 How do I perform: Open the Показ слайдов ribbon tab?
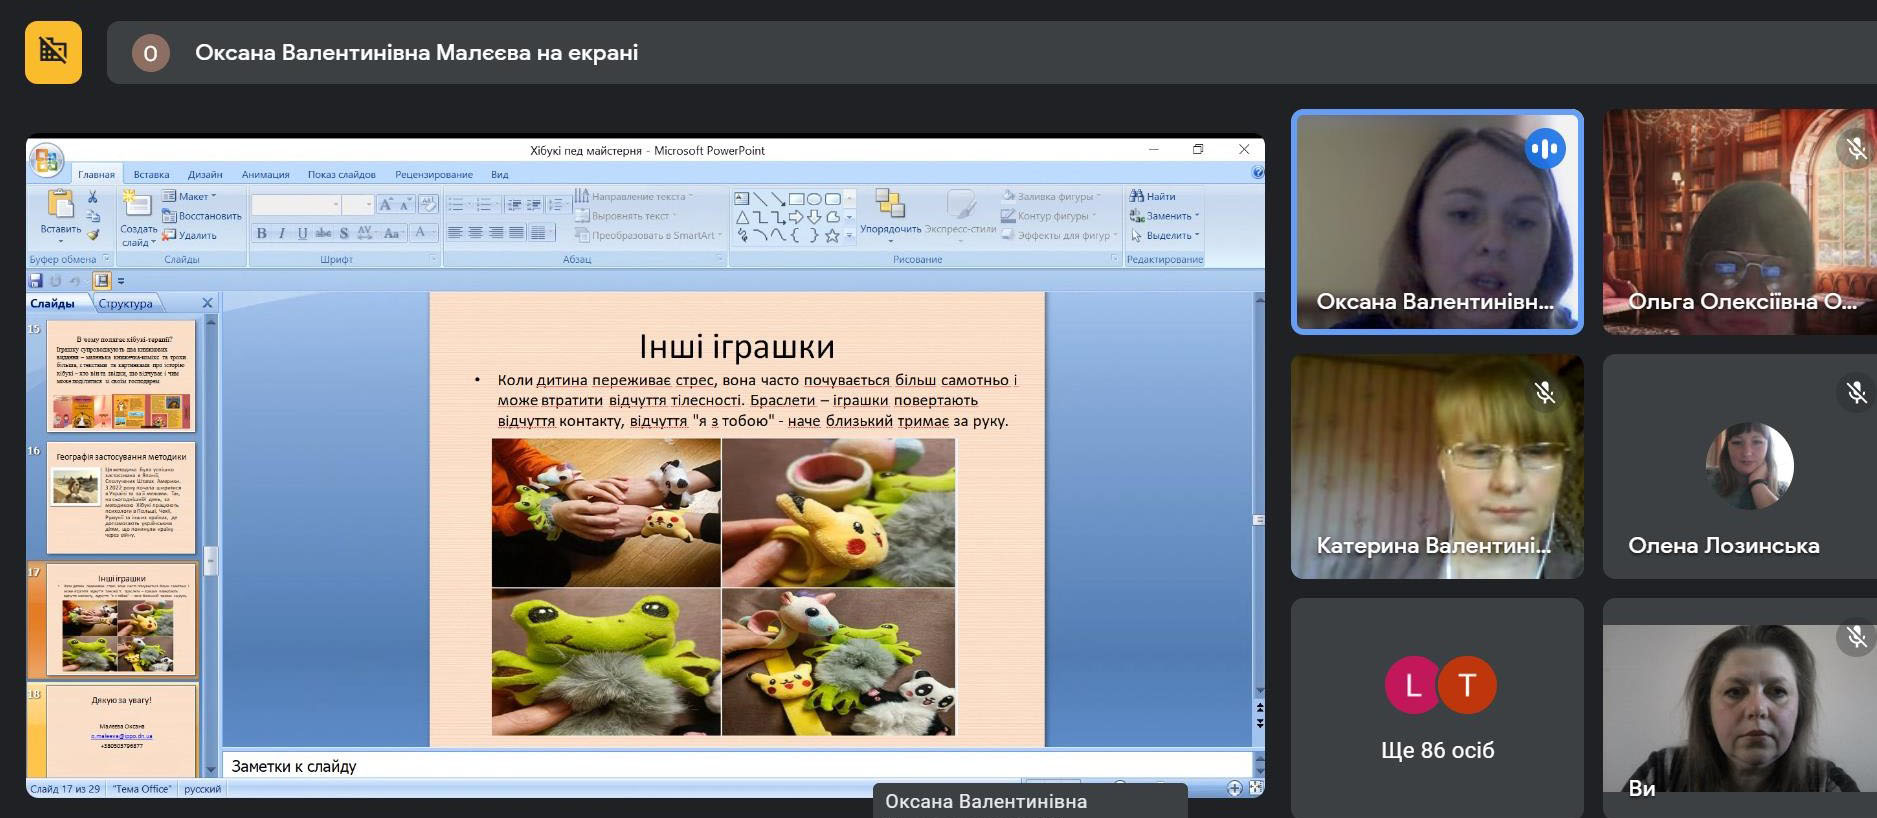click(x=342, y=174)
